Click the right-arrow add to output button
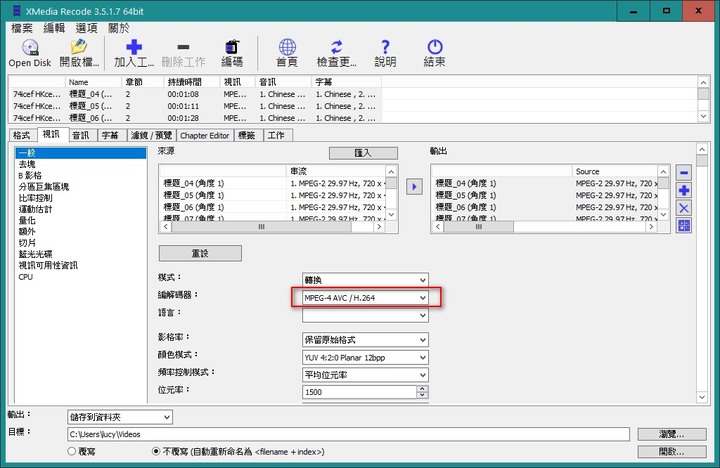This screenshot has width=720, height=468. [x=414, y=186]
